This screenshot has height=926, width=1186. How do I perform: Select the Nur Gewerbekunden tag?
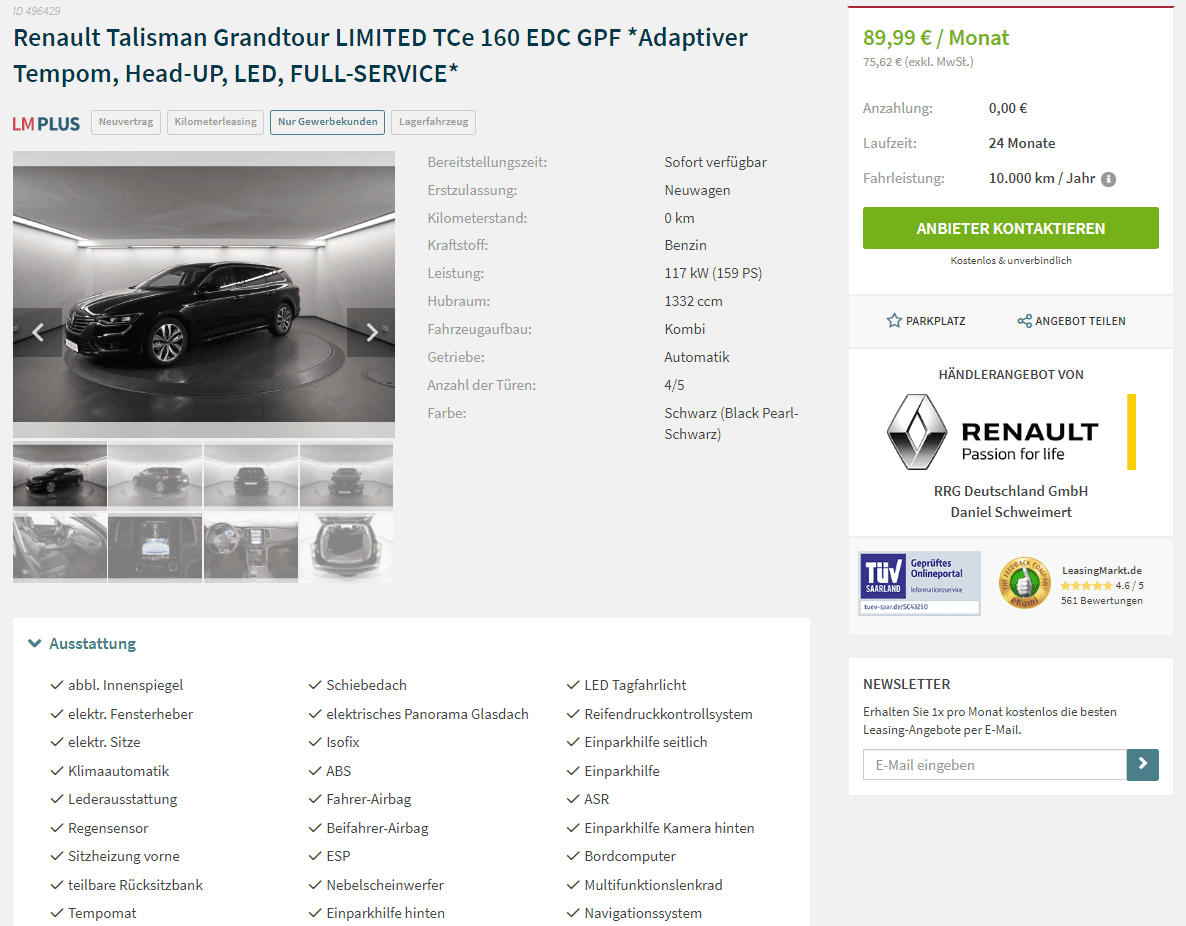point(328,122)
